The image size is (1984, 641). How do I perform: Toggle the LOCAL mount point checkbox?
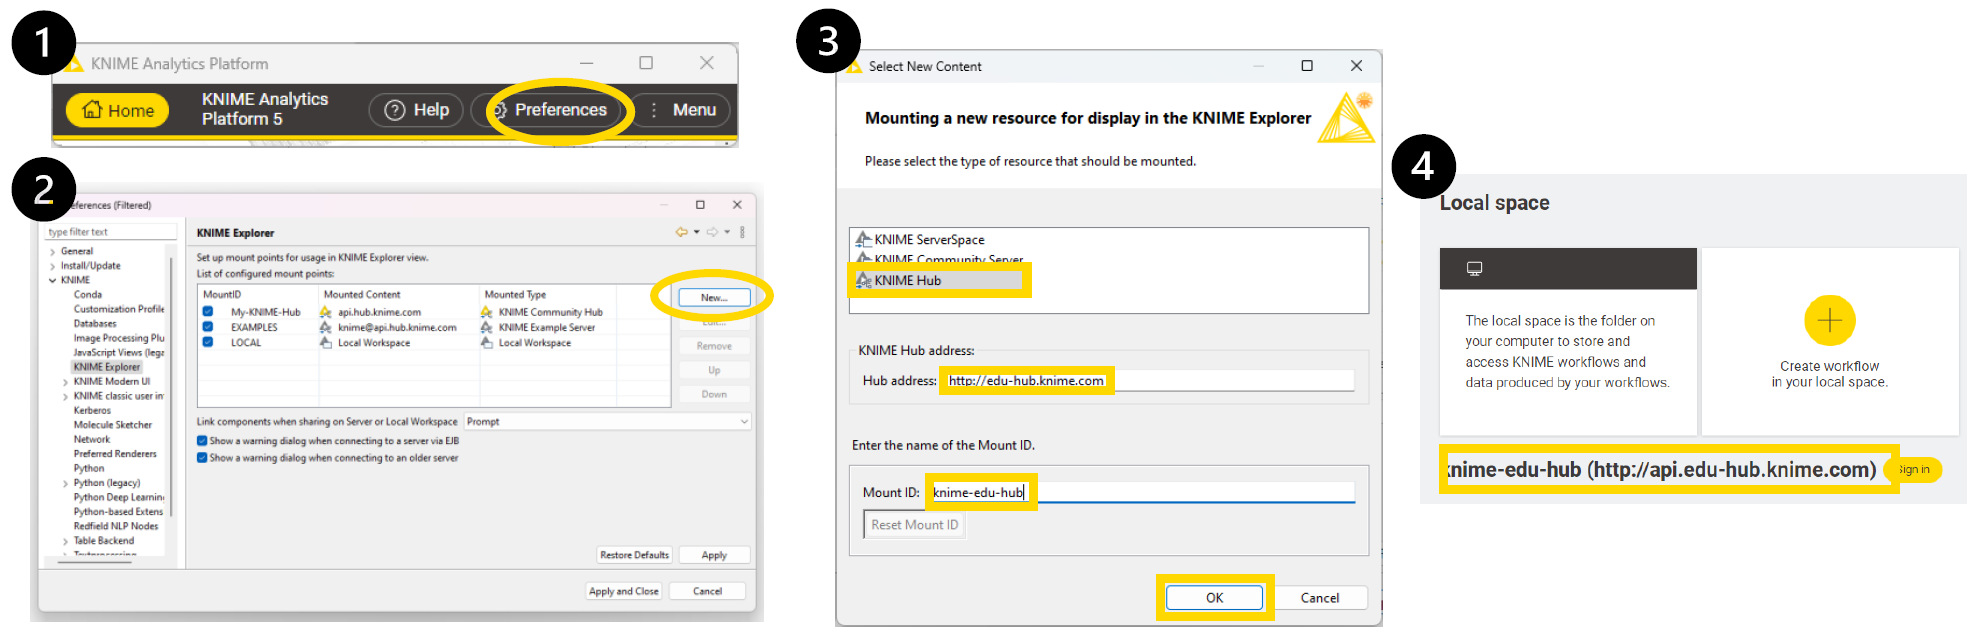[x=208, y=342]
